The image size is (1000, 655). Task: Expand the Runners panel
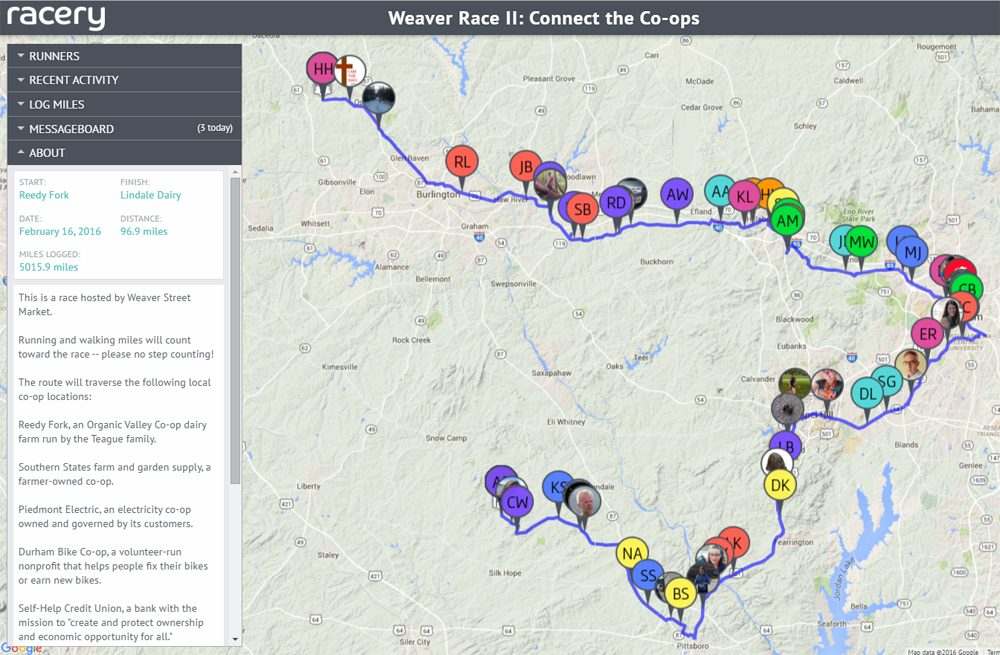124,56
